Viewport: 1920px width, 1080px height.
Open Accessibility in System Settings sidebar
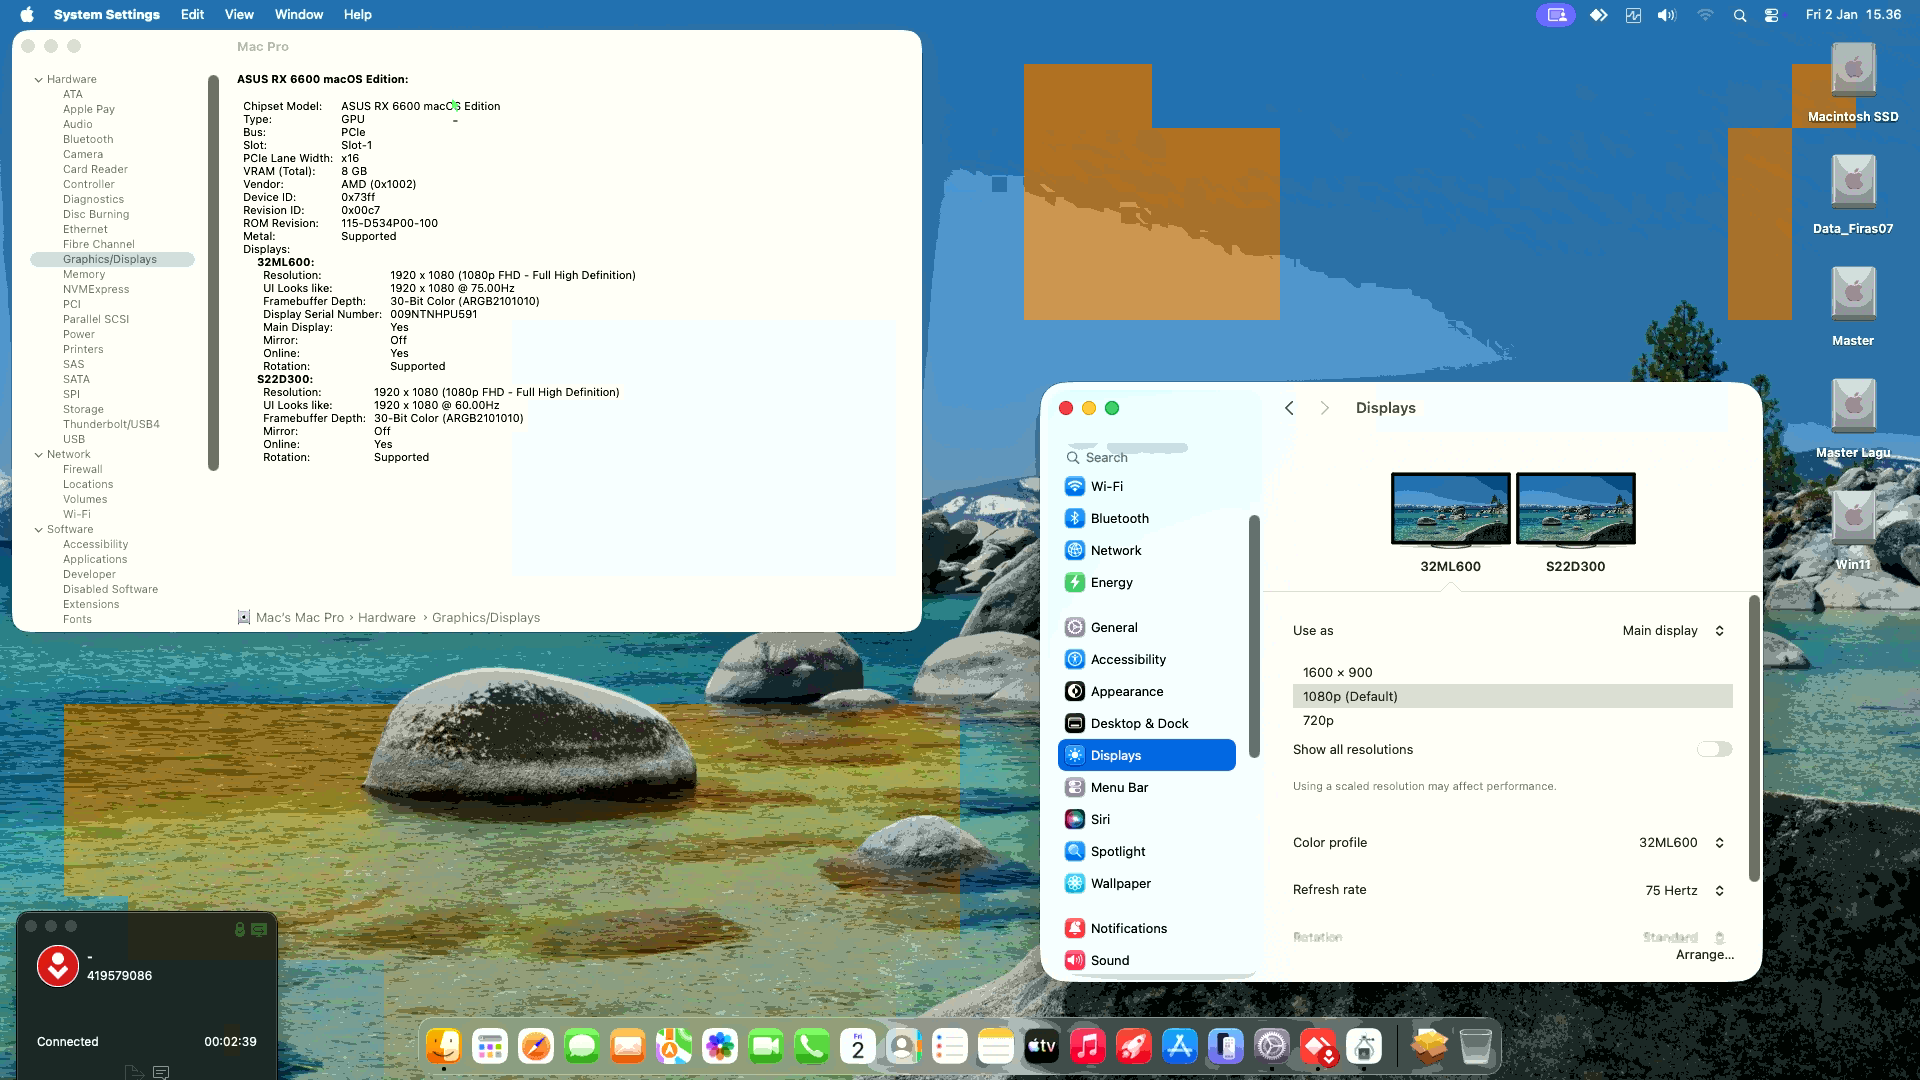(x=1146, y=659)
